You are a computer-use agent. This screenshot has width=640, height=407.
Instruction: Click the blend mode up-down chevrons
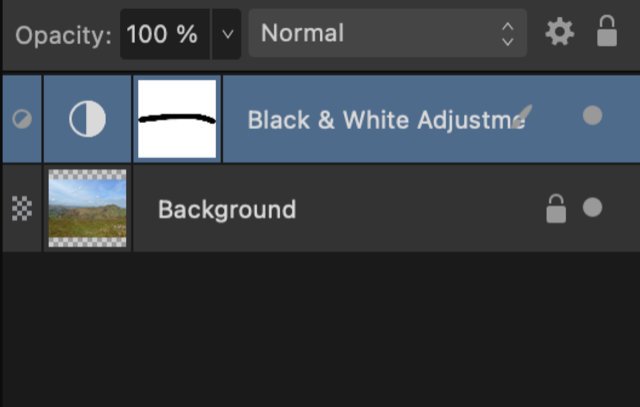coord(508,34)
